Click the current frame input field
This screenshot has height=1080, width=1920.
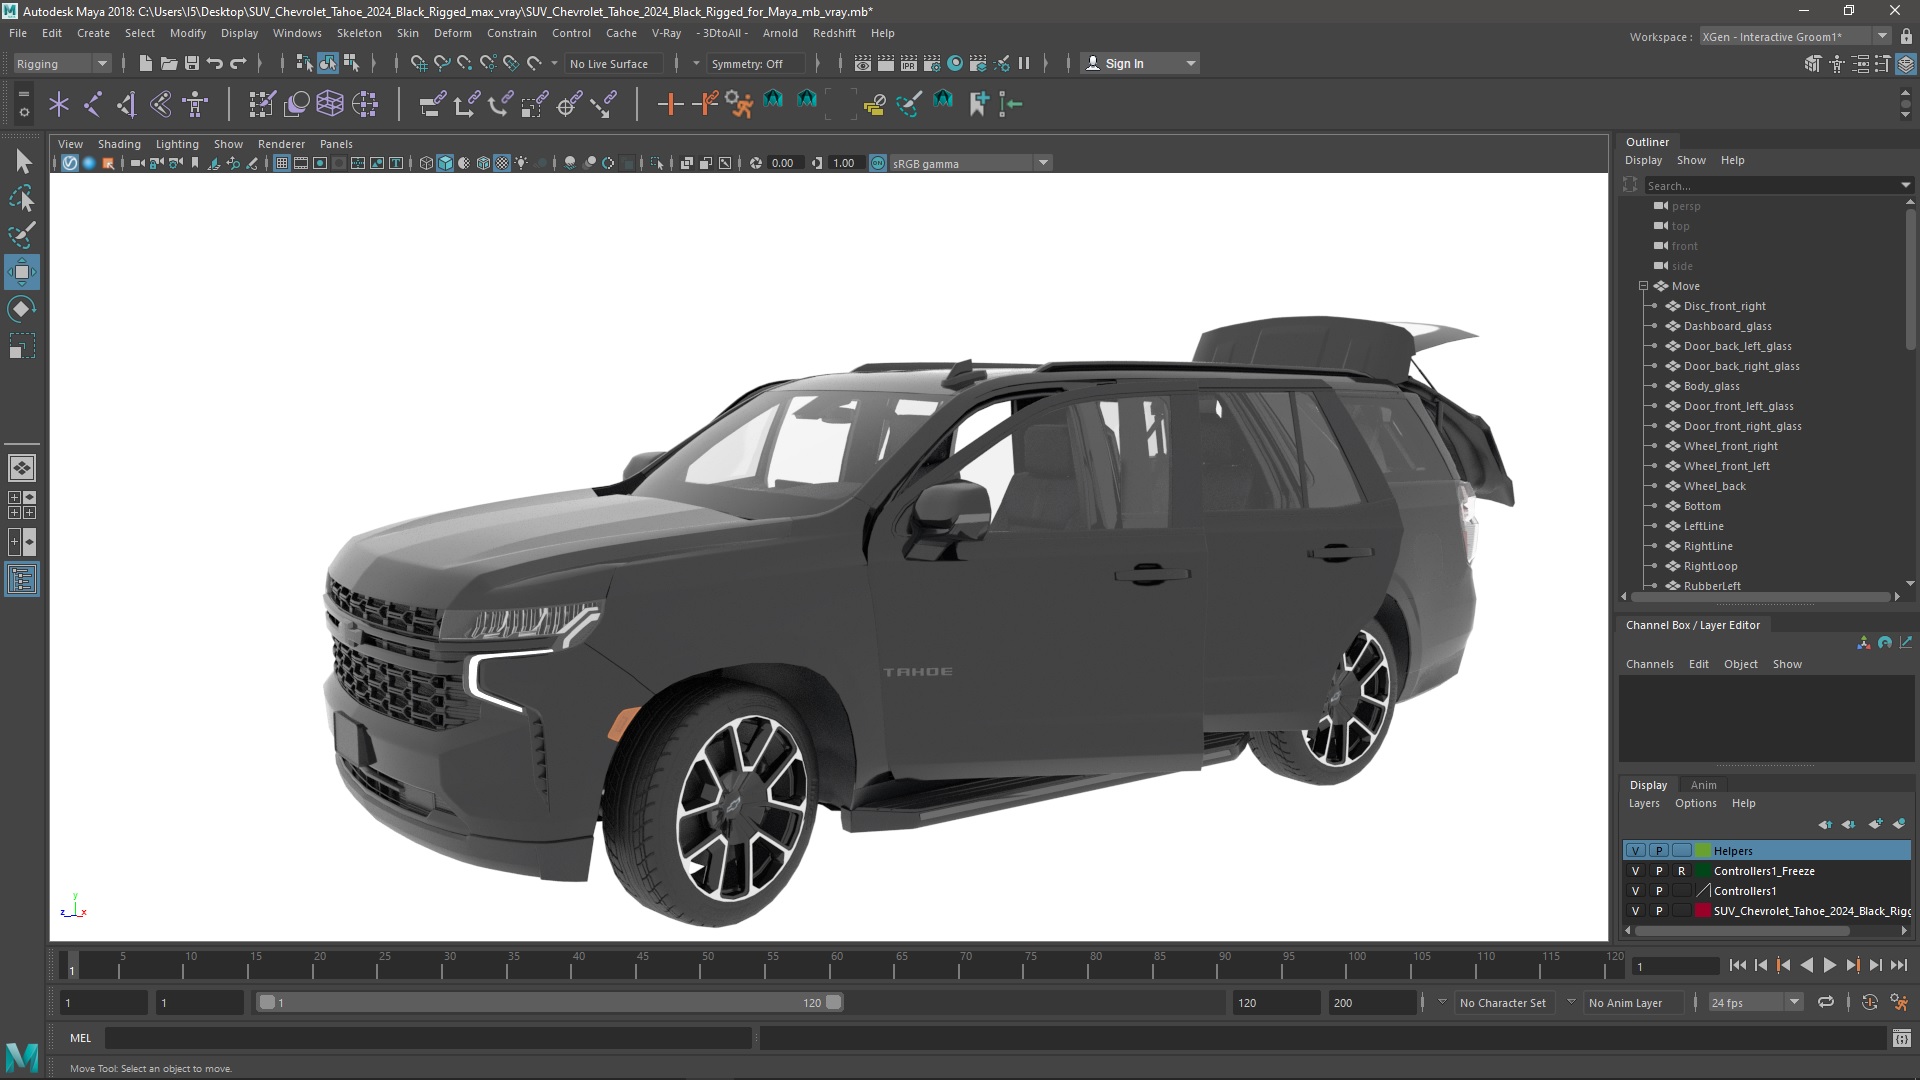(1675, 966)
